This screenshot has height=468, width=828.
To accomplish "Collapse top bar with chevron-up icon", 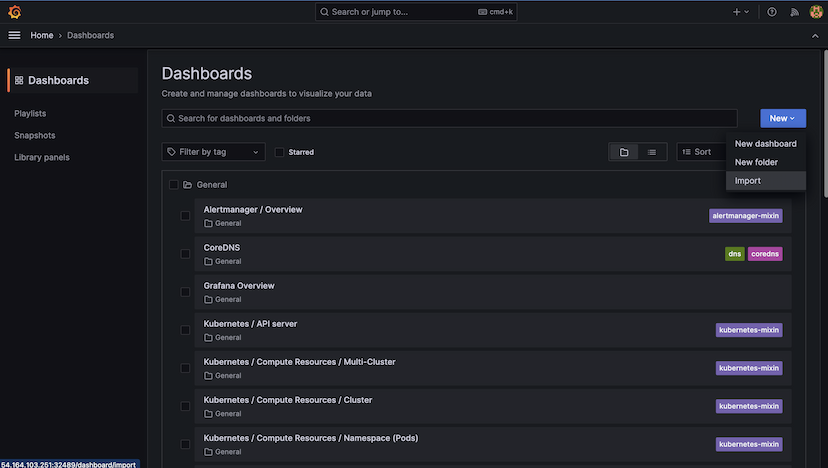I will 815,36.
